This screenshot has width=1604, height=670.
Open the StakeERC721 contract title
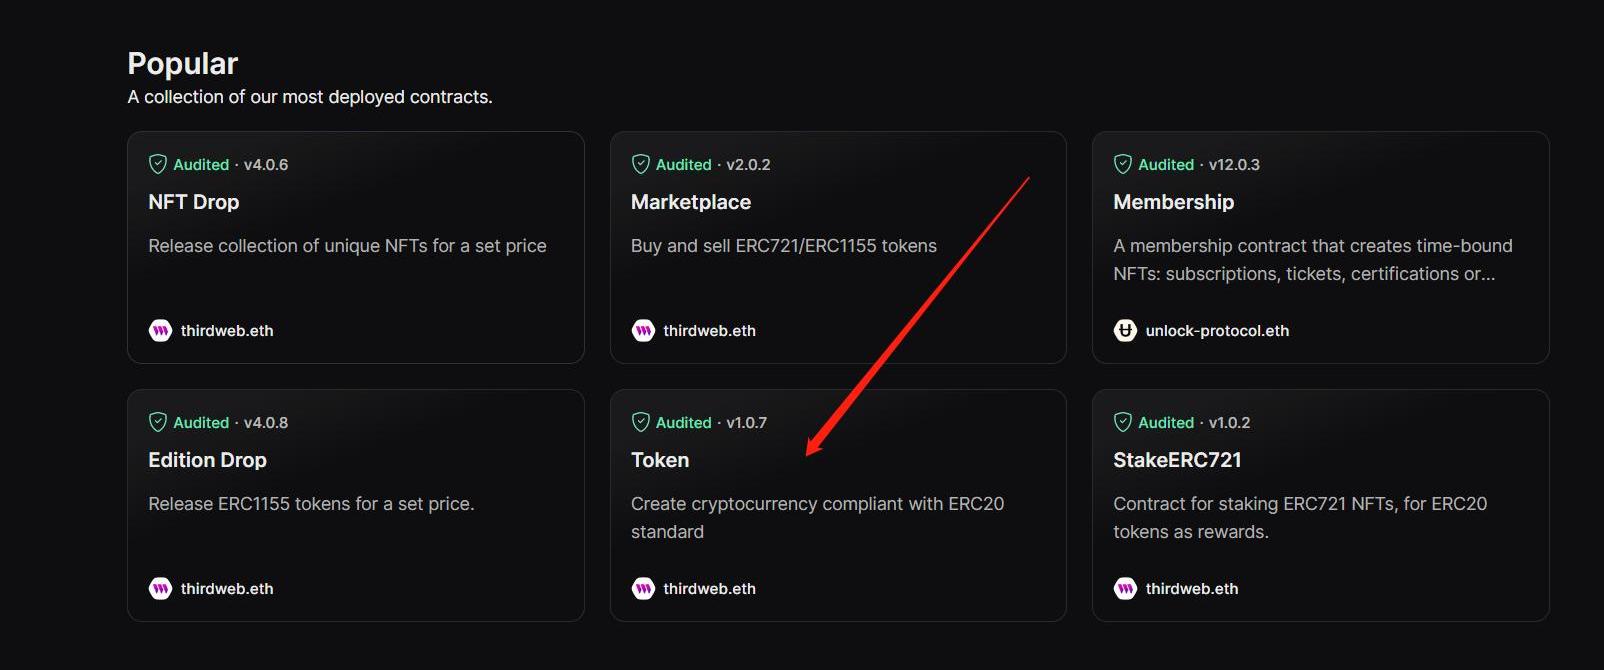pos(1177,460)
